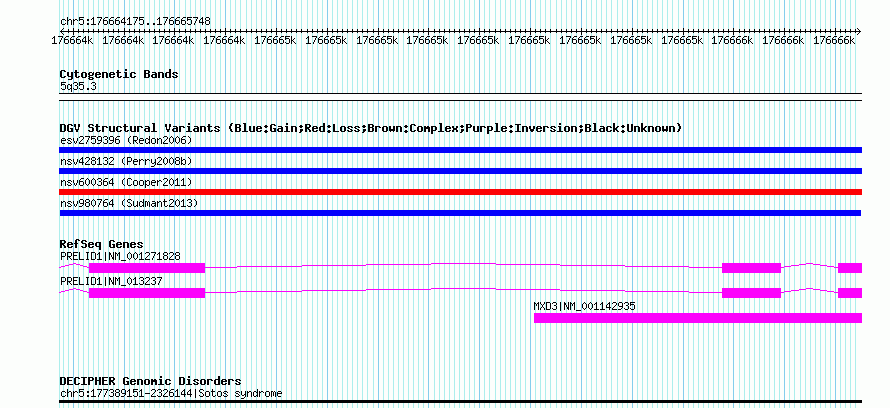Viewport: 890px width, 408px height.
Task: Click the DGV Structural Variants track heading
Action: coord(371,128)
